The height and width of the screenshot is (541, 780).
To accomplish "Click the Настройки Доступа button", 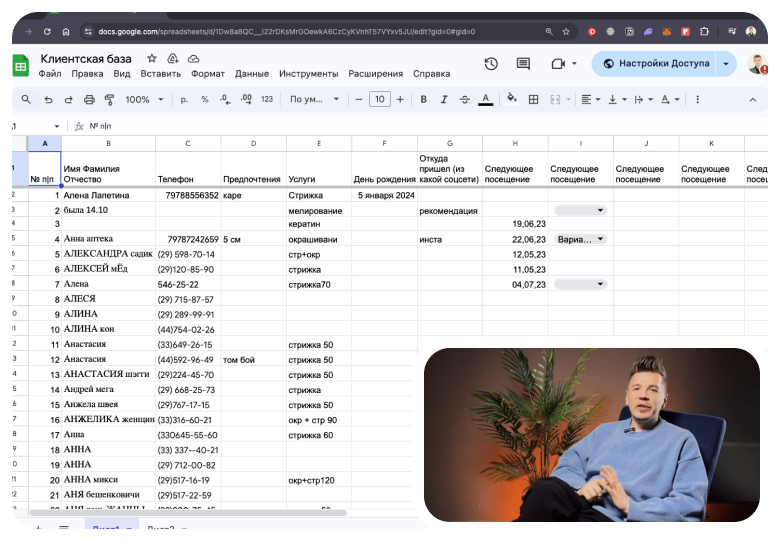I will 654,64.
